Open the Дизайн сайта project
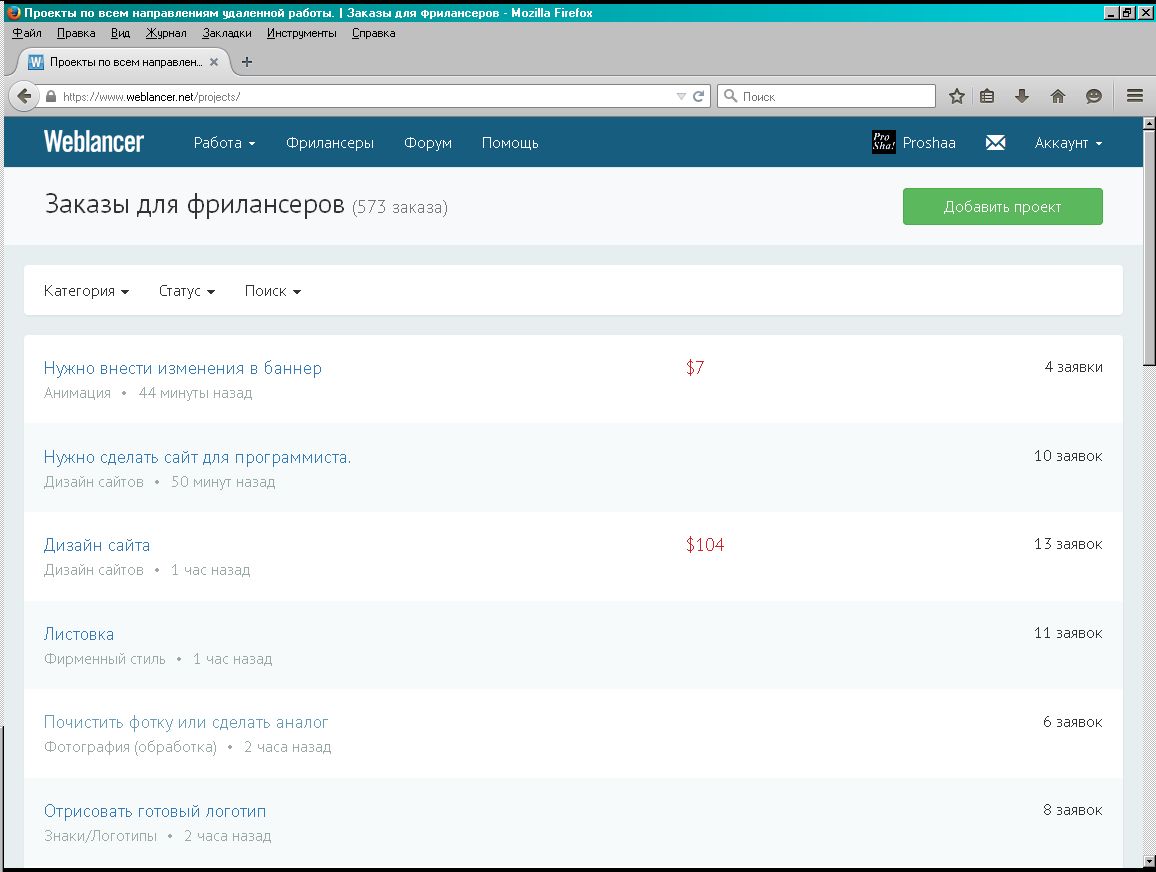The width and height of the screenshot is (1156, 872). click(97, 545)
